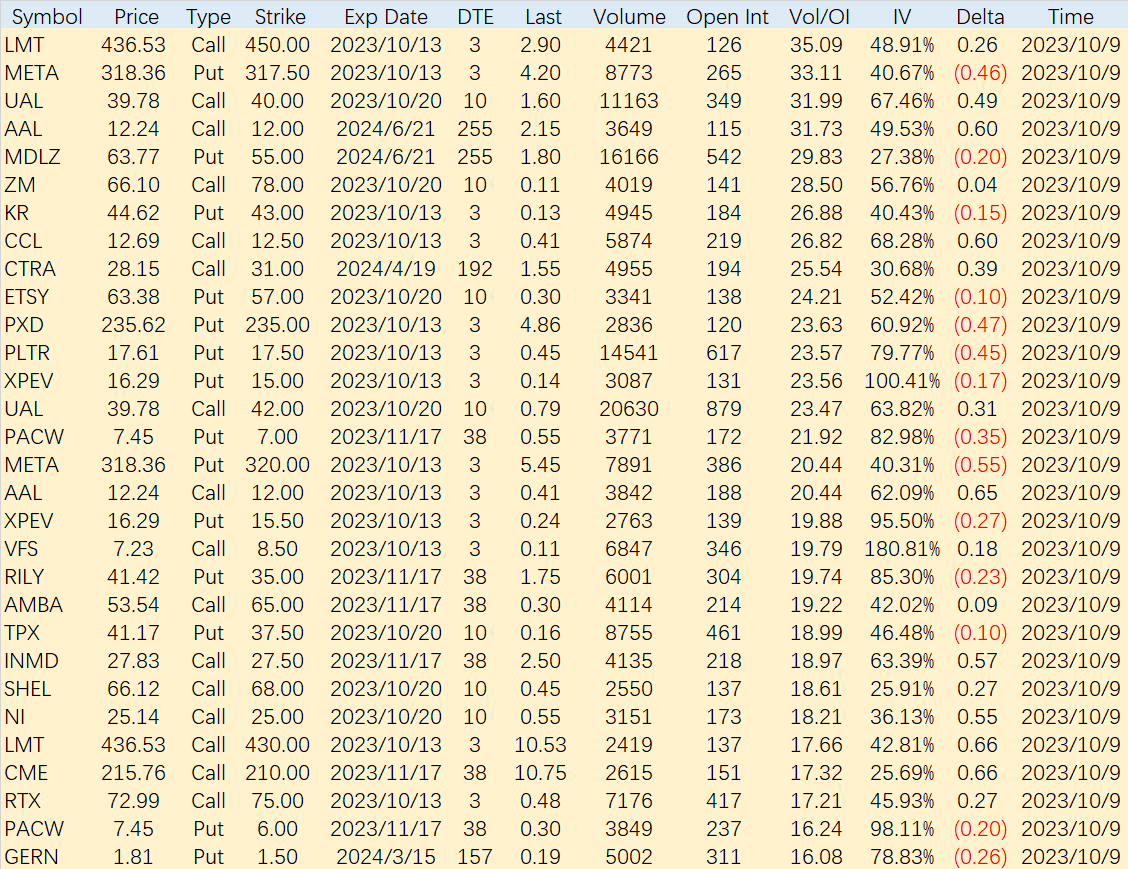Select the PLTR symbol cell
1128x869 pixels.
tap(27, 353)
